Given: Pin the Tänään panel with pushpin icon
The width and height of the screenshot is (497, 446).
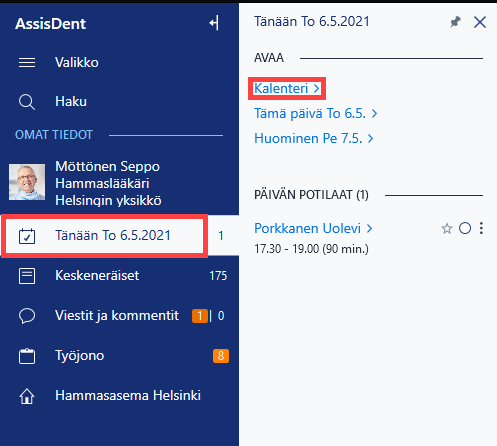Looking at the screenshot, I should click(x=455, y=22).
